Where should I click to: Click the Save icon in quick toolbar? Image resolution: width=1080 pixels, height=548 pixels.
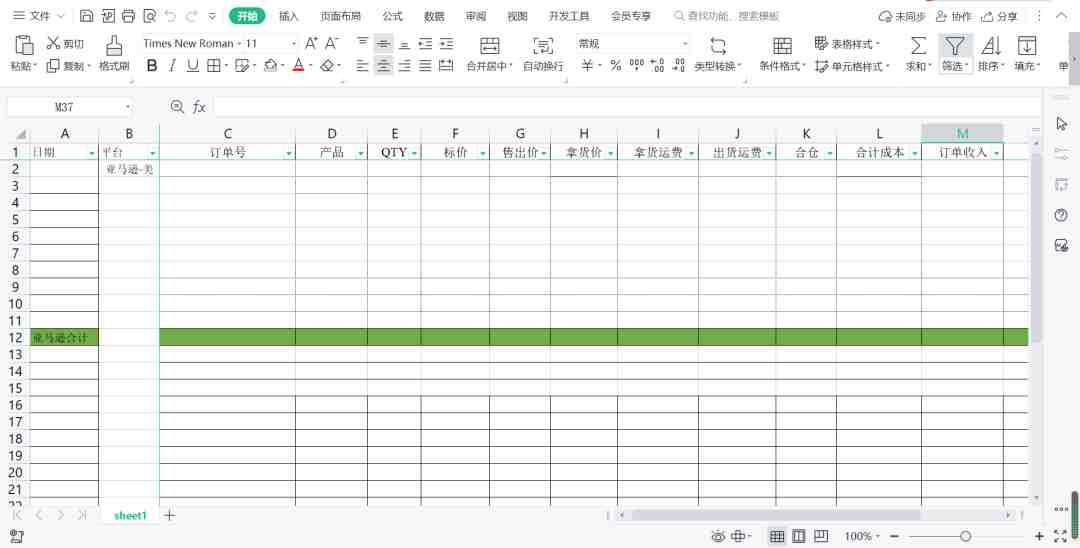pyautogui.click(x=86, y=16)
